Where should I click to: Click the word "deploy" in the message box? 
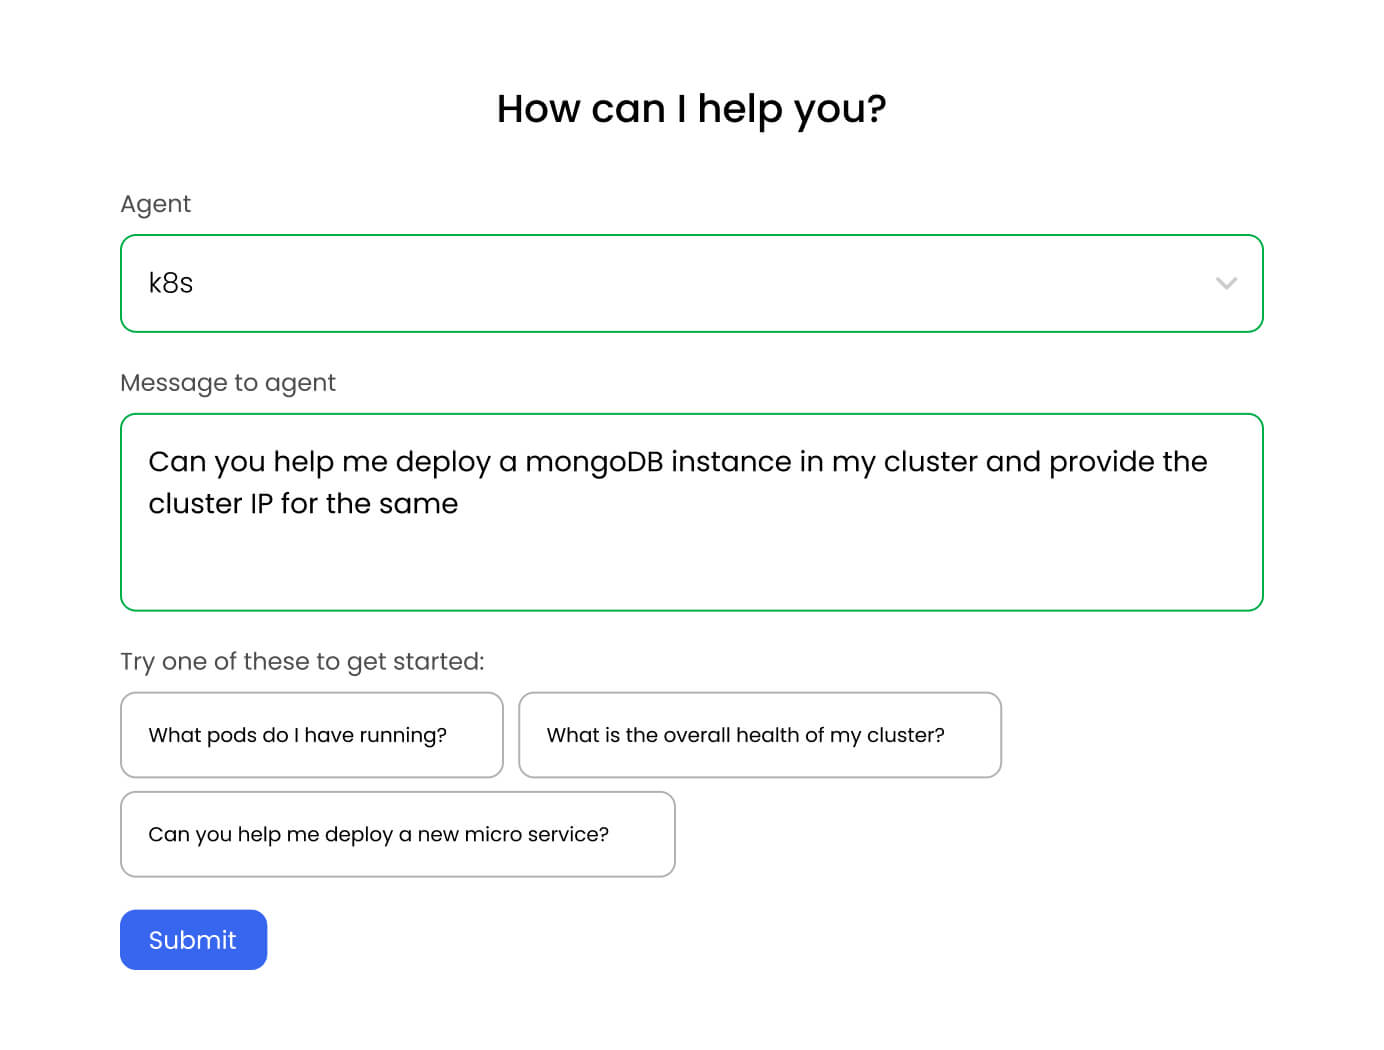(443, 462)
